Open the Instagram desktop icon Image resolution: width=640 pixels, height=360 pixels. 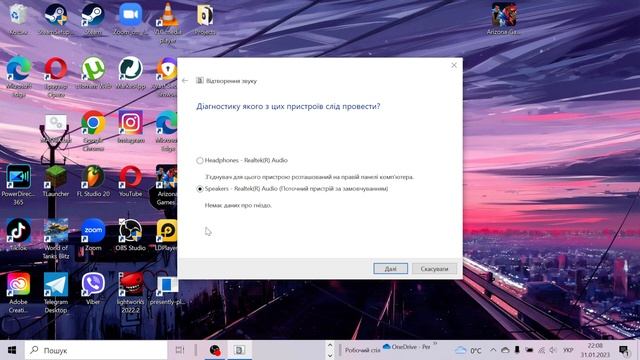(x=131, y=127)
